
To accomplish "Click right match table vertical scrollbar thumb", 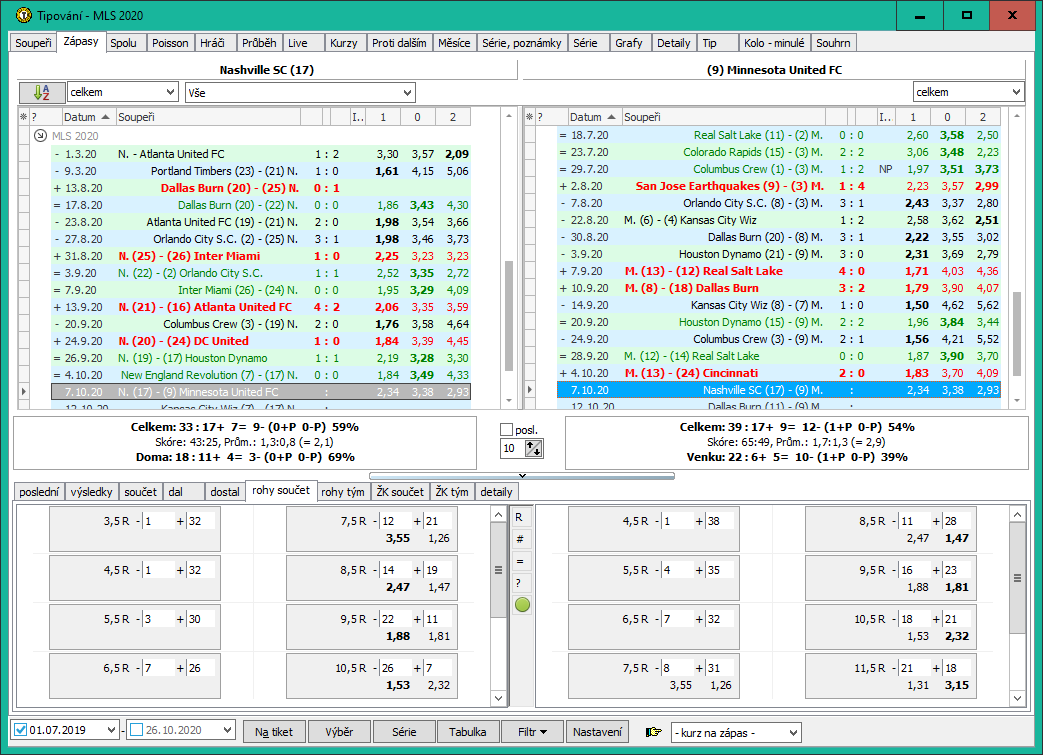I will click(x=1016, y=334).
